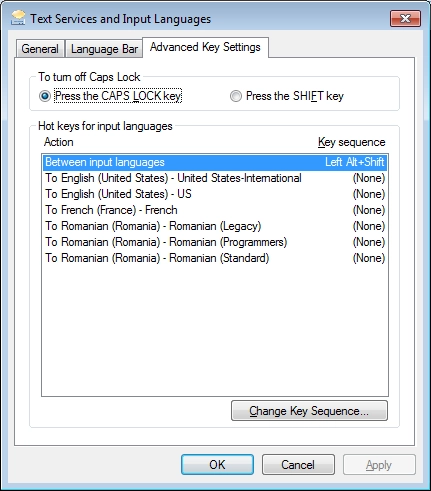Image resolution: width=431 pixels, height=491 pixels.
Task: Click the Cancel button
Action: [x=298, y=465]
